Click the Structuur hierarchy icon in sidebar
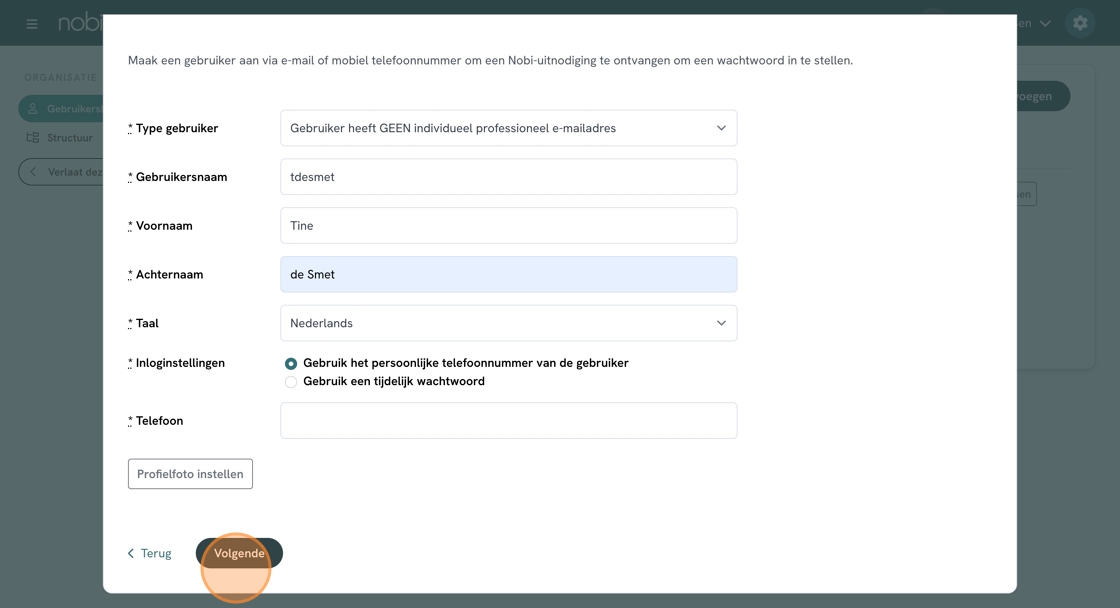Viewport: 1120px width, 608px height. (33, 138)
